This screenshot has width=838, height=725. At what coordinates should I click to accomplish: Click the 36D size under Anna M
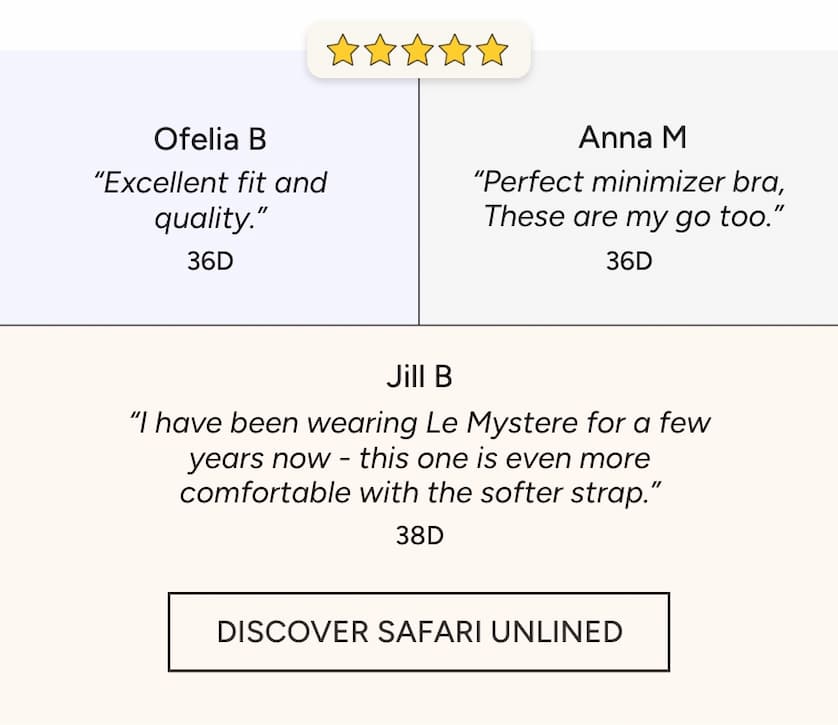(x=629, y=261)
